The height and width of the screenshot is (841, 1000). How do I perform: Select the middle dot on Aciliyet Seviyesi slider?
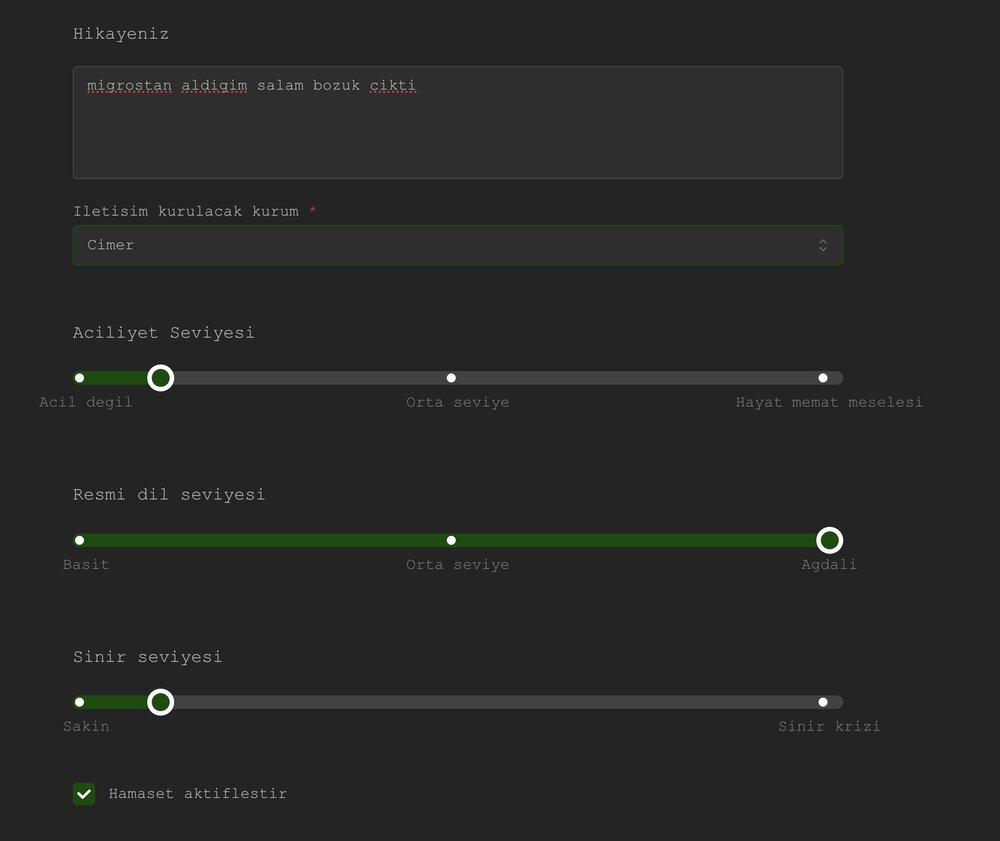click(x=451, y=378)
